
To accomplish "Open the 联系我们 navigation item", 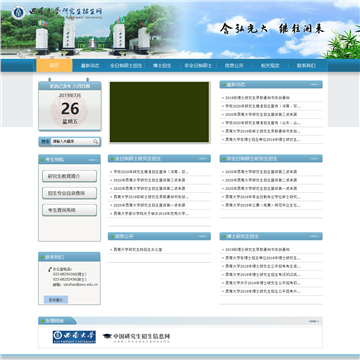I will [x=306, y=66].
